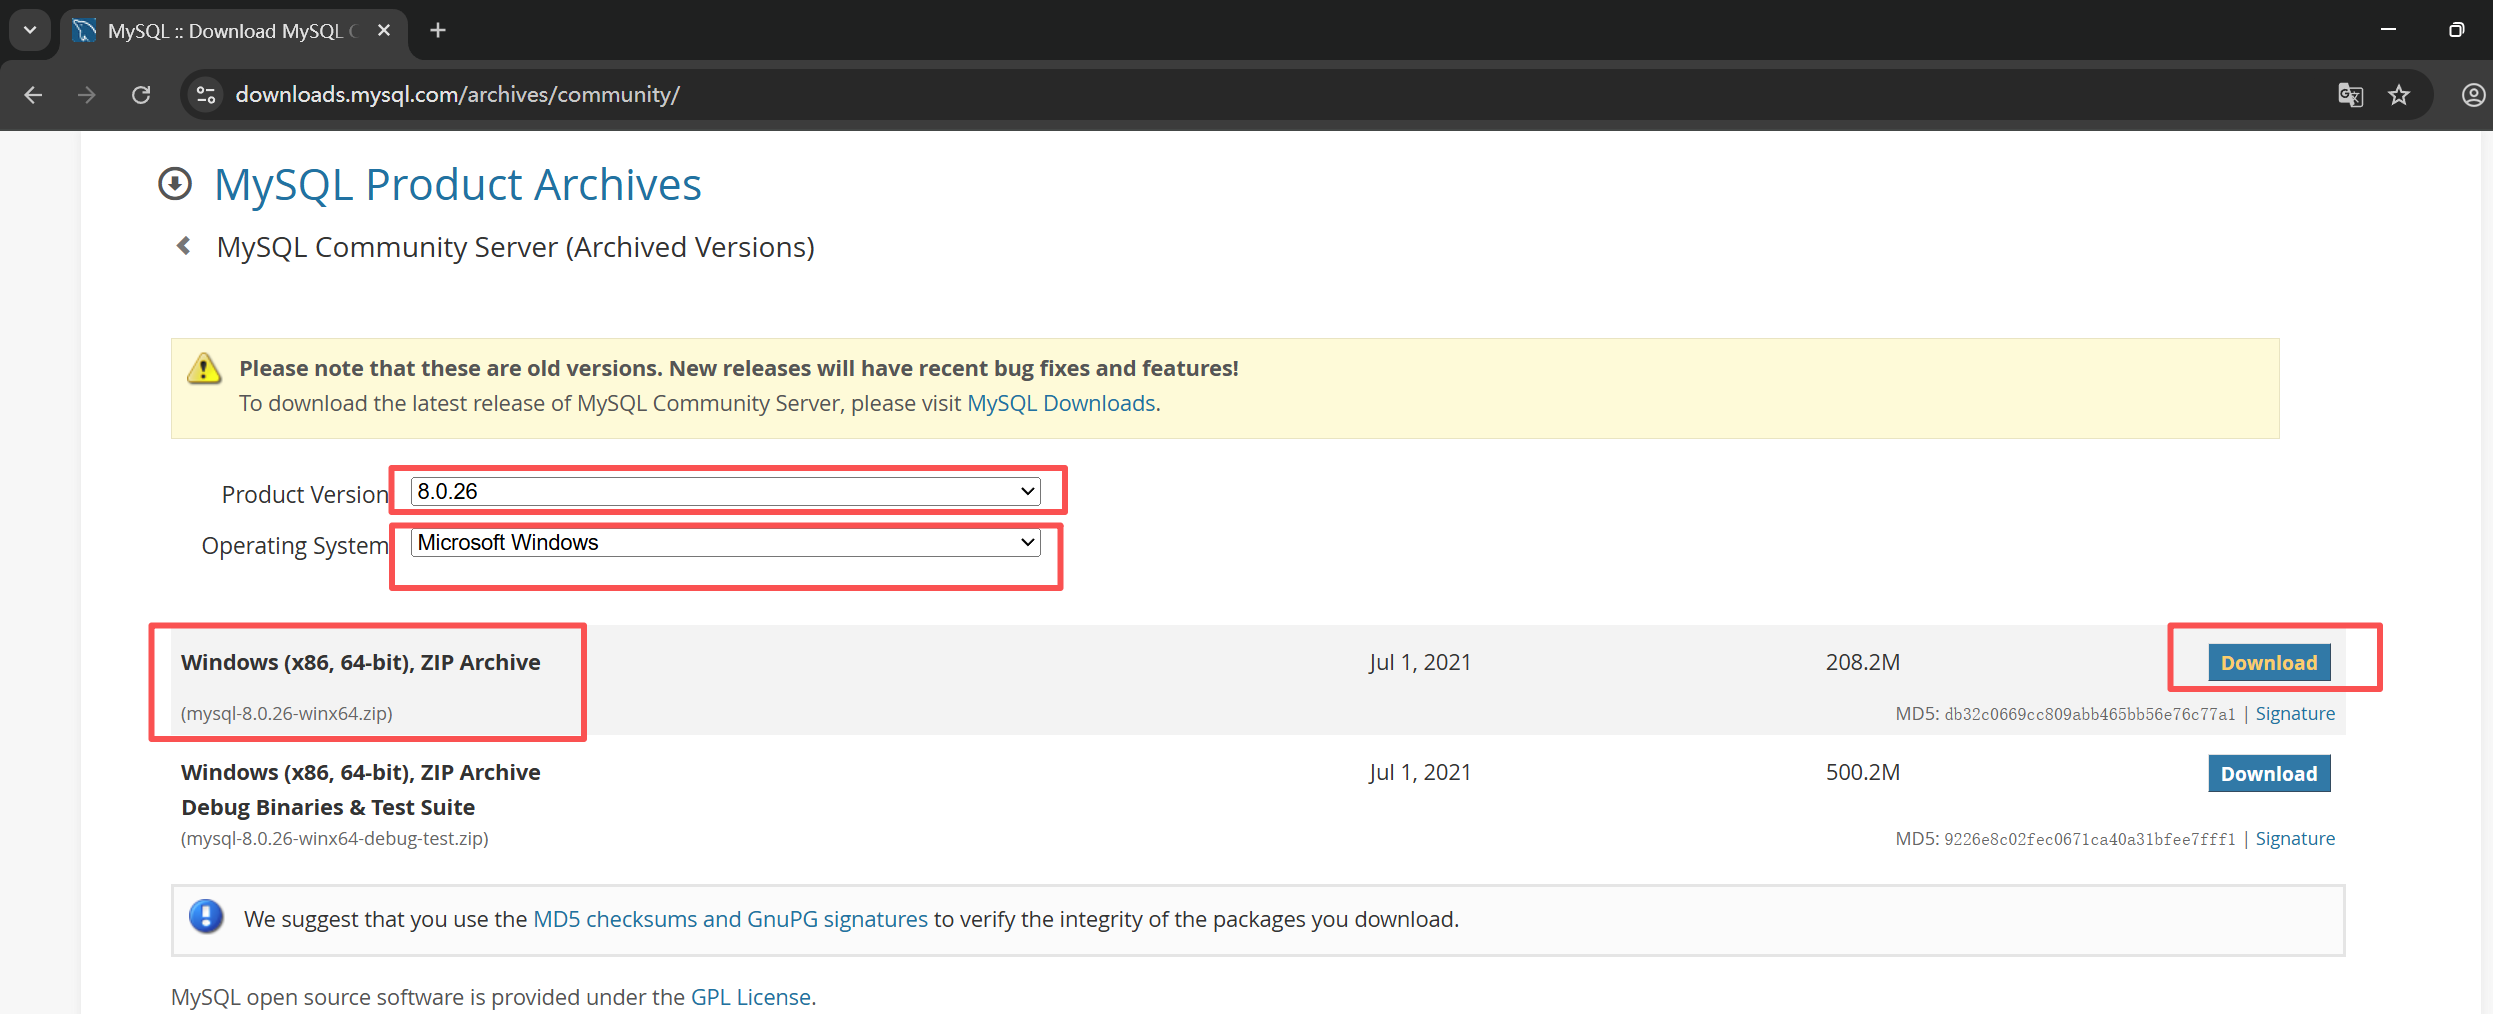Open the tab search dropdown arrow
This screenshot has height=1014, width=2493.
click(x=30, y=30)
